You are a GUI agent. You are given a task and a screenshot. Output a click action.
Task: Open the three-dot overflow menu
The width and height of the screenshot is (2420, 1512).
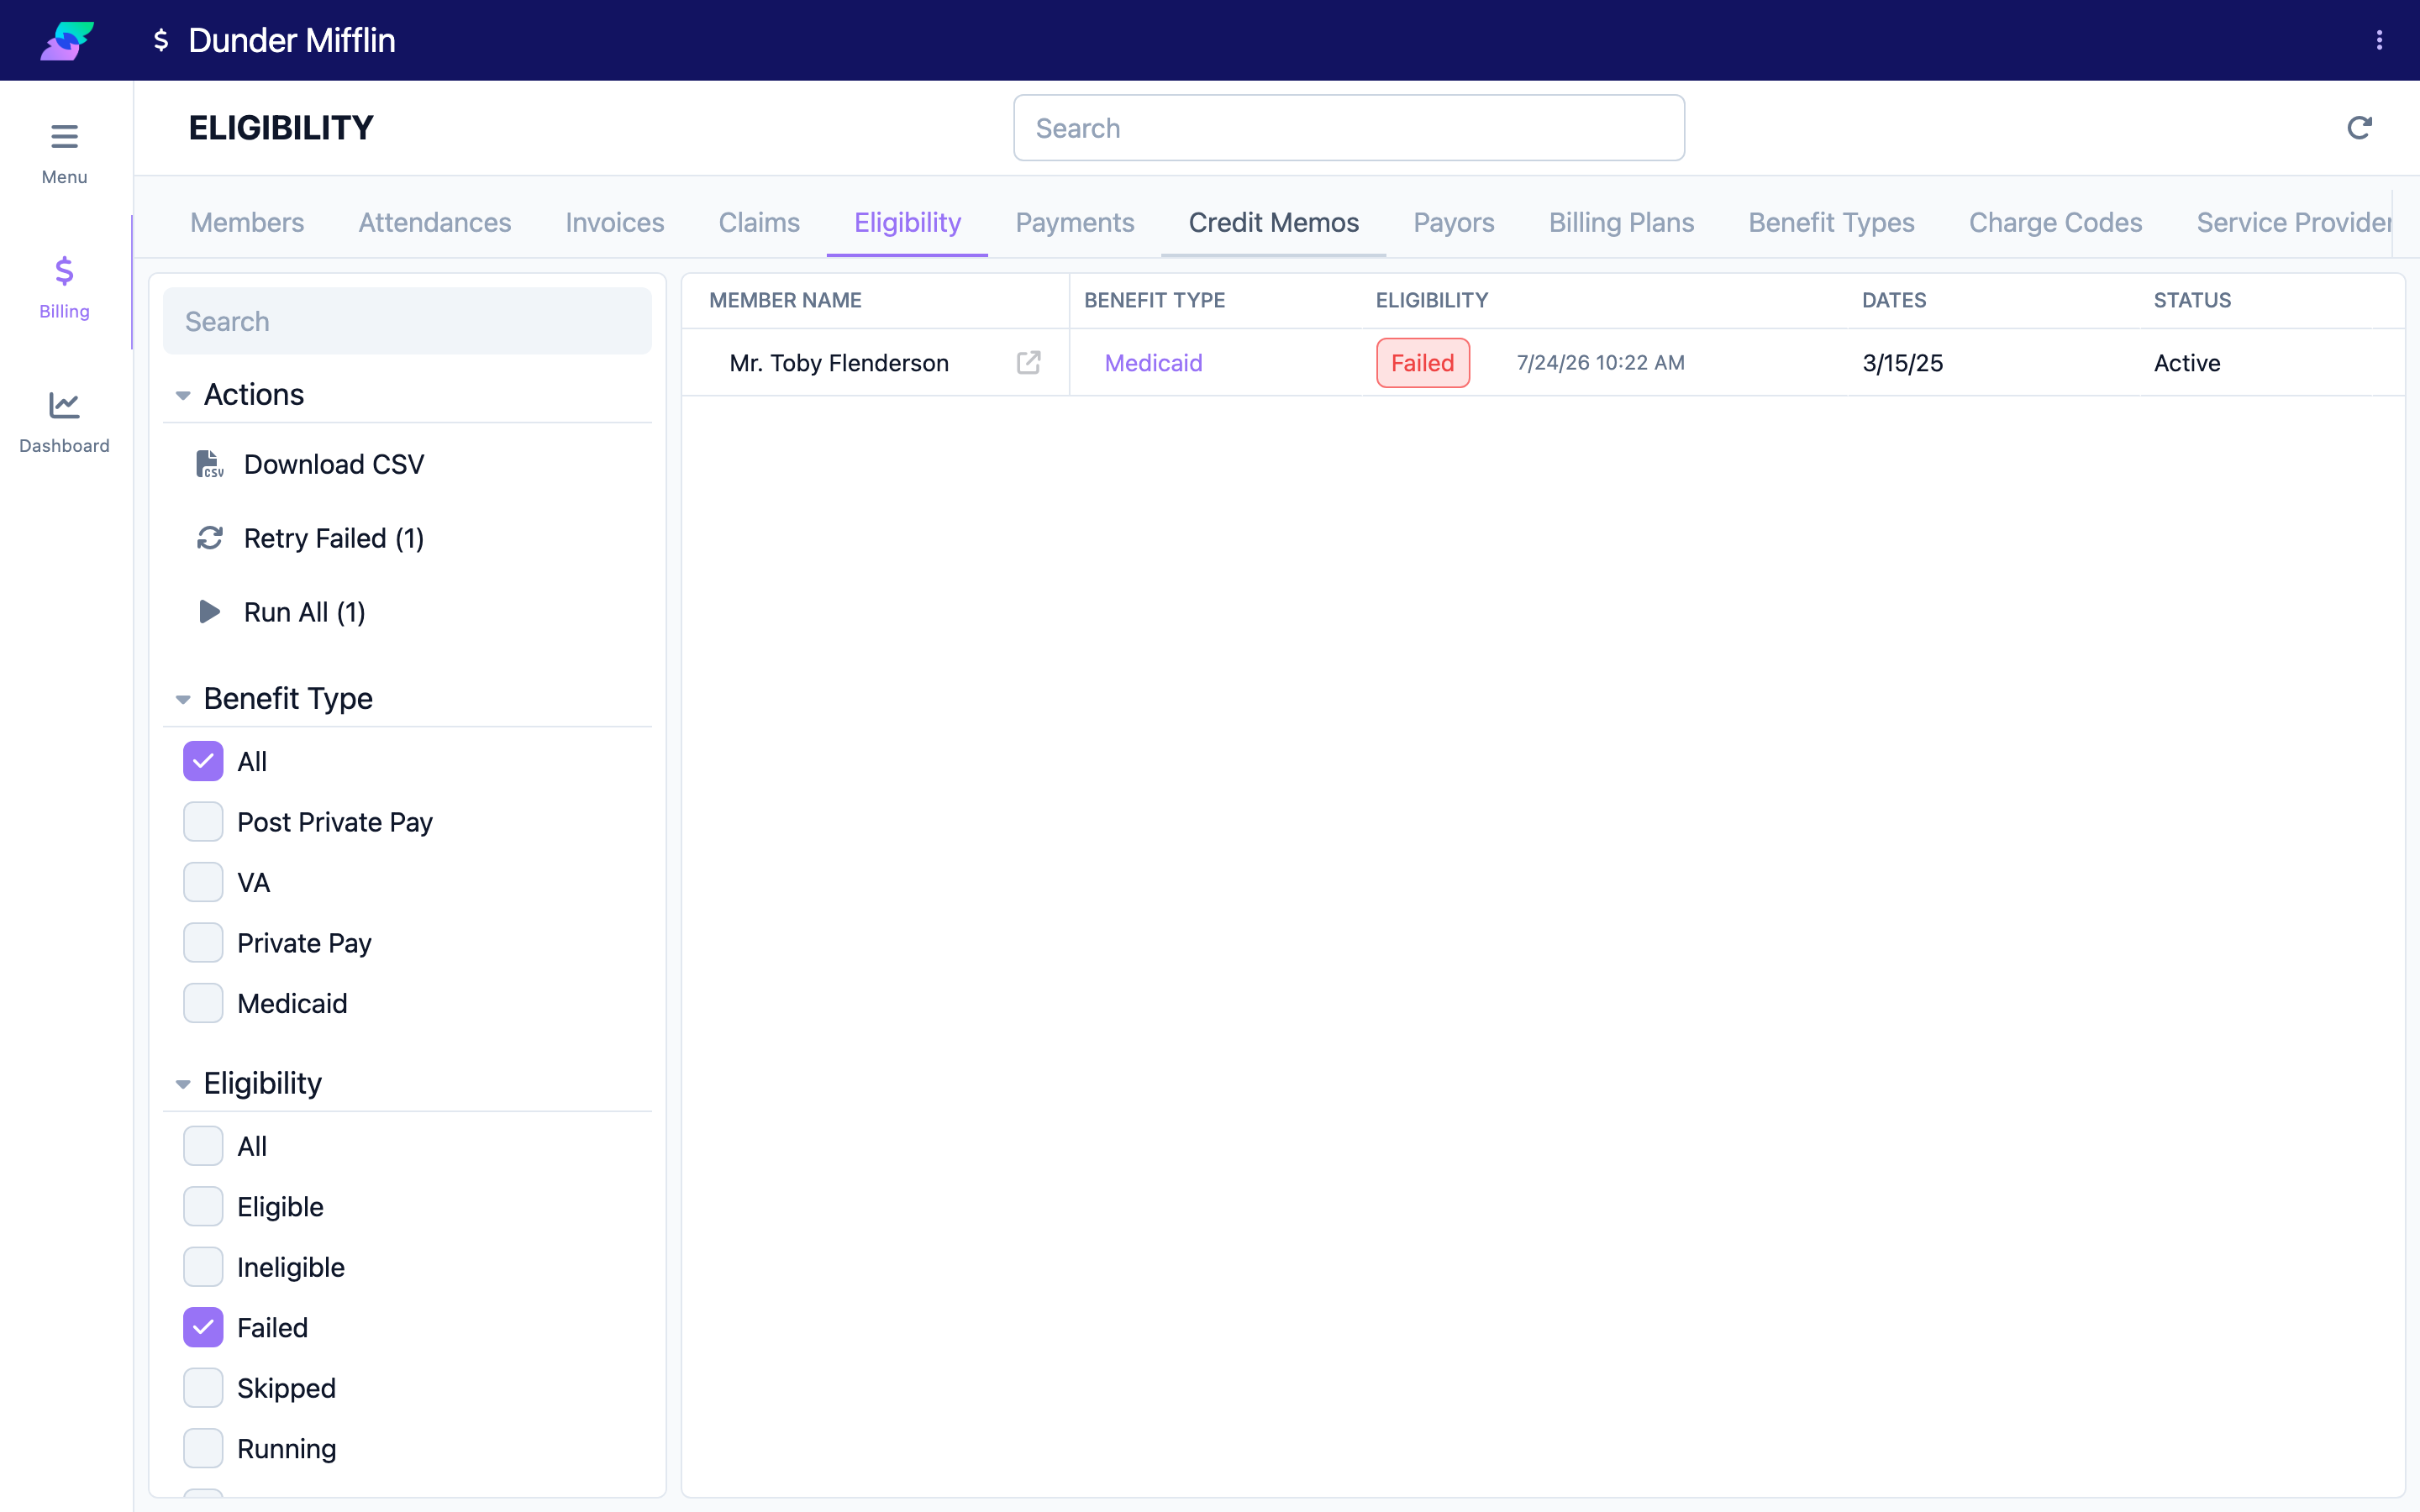2379,40
